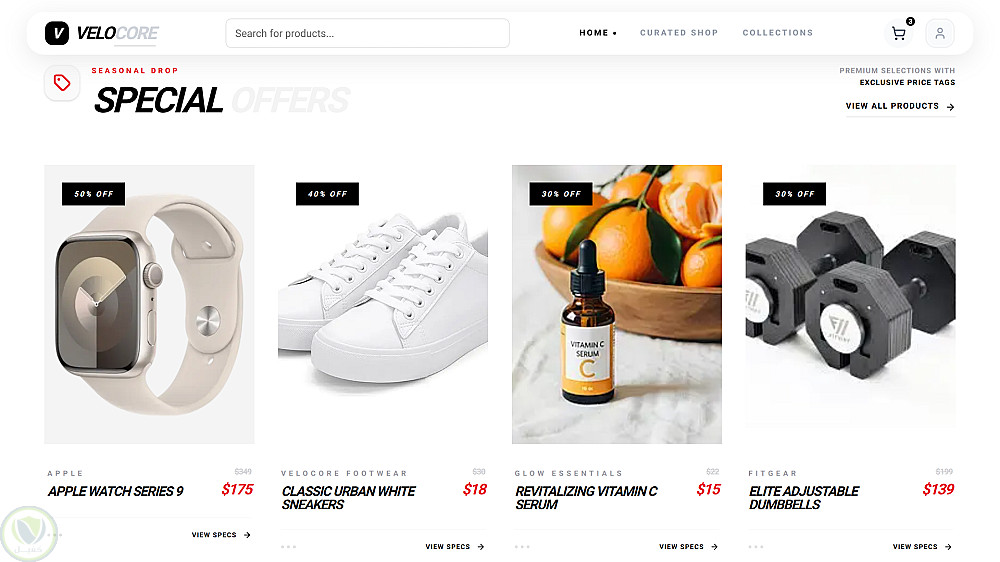Click the round green watermark badge
The width and height of the screenshot is (1000, 562).
(x=28, y=534)
